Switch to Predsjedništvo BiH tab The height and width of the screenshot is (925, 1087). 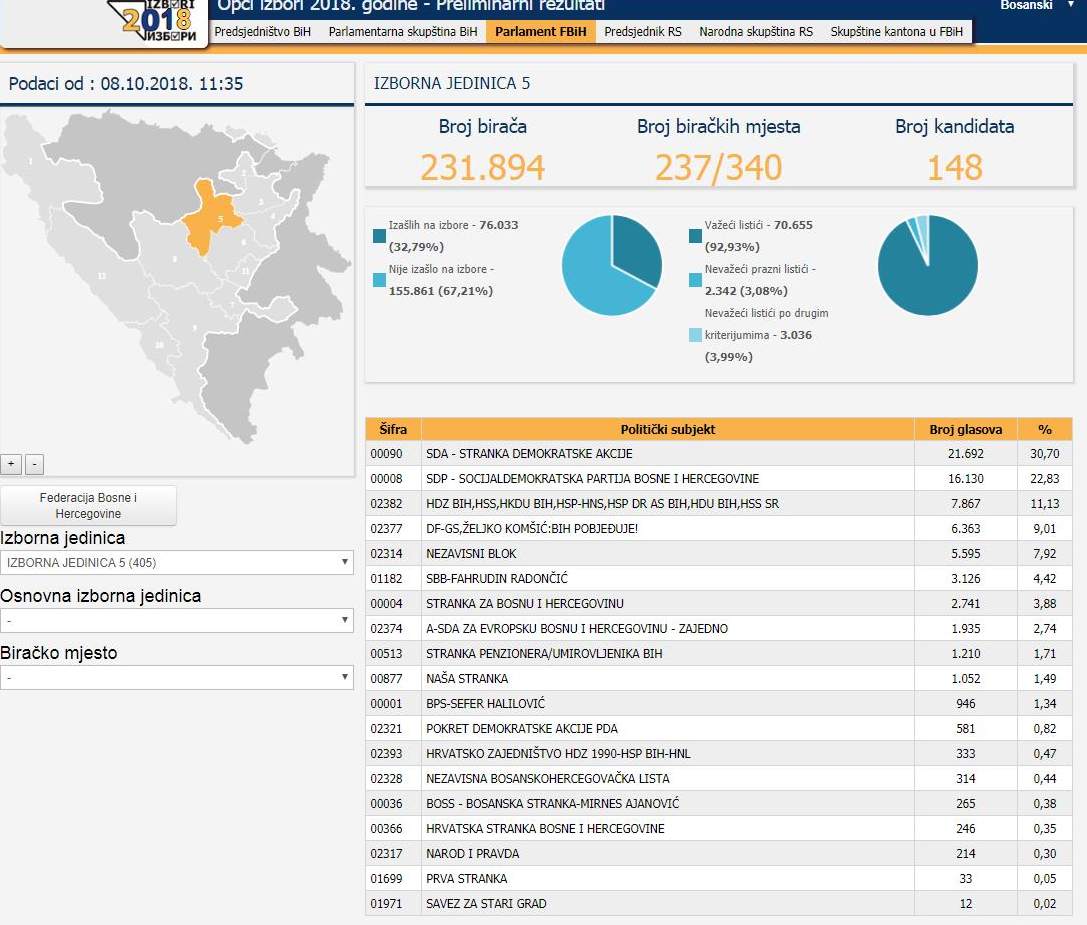[x=263, y=32]
